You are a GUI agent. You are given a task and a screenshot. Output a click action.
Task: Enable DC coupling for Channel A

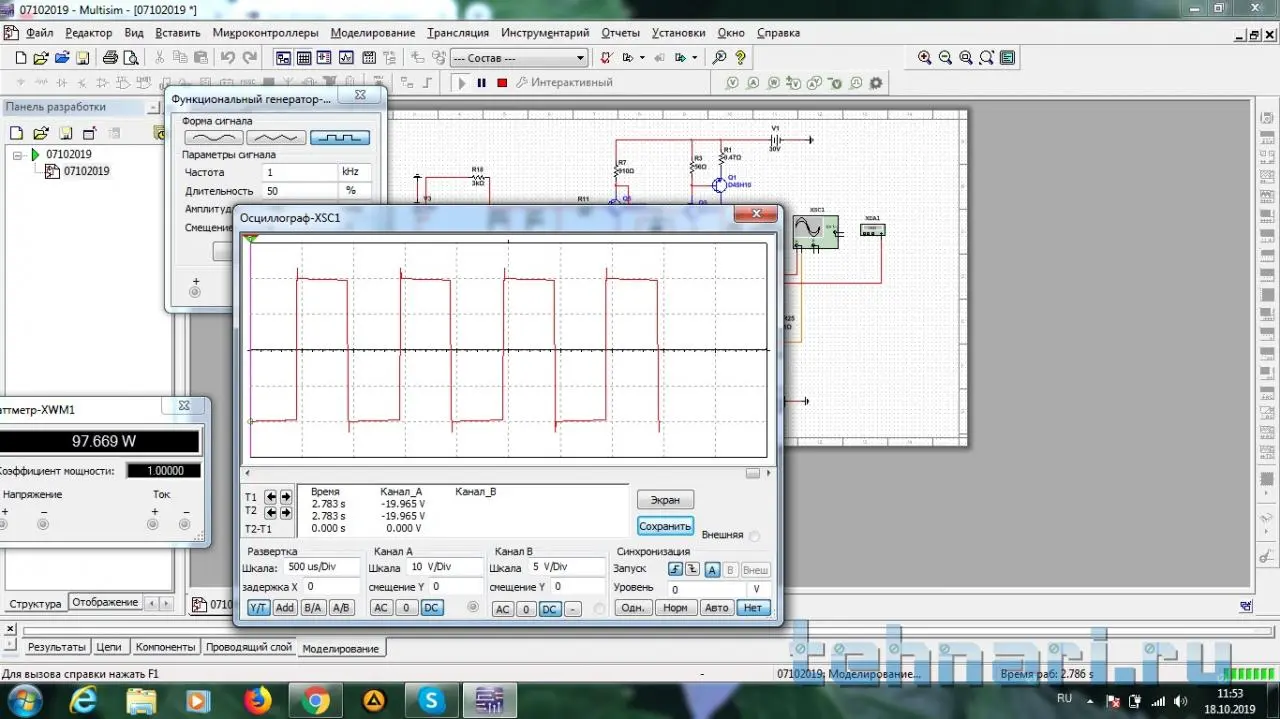click(x=431, y=608)
